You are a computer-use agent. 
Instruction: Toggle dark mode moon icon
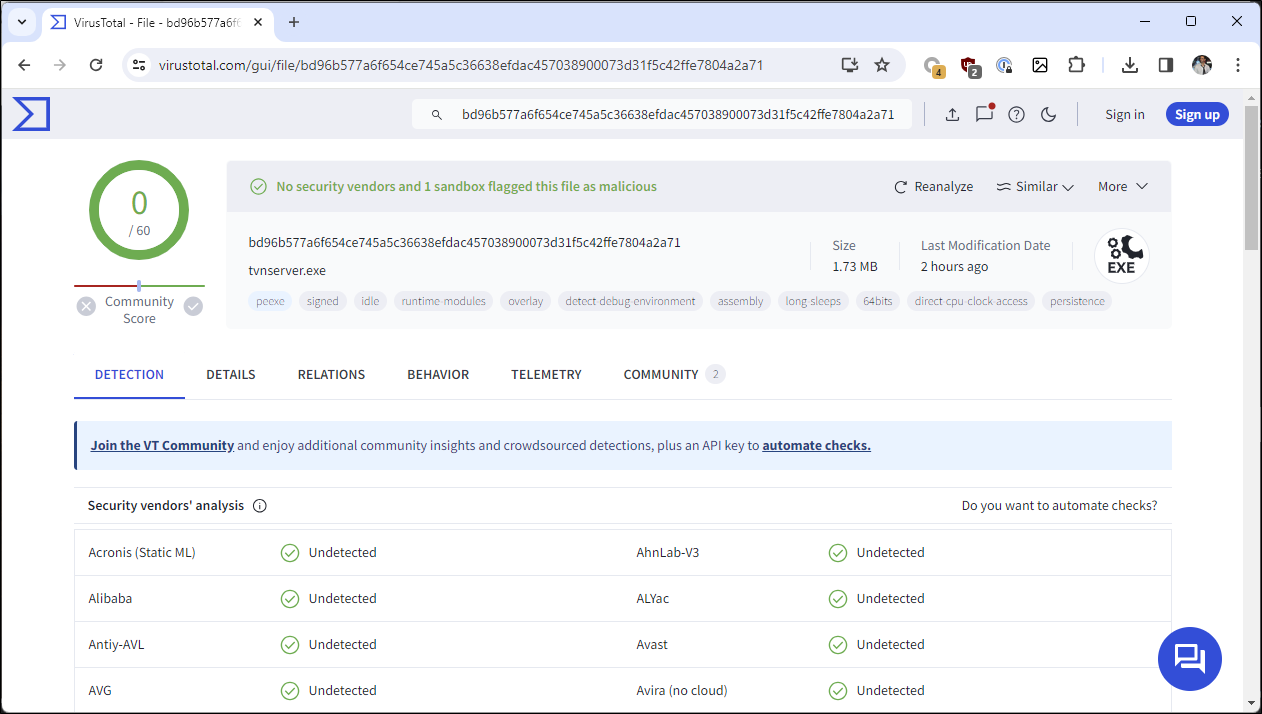[1049, 115]
